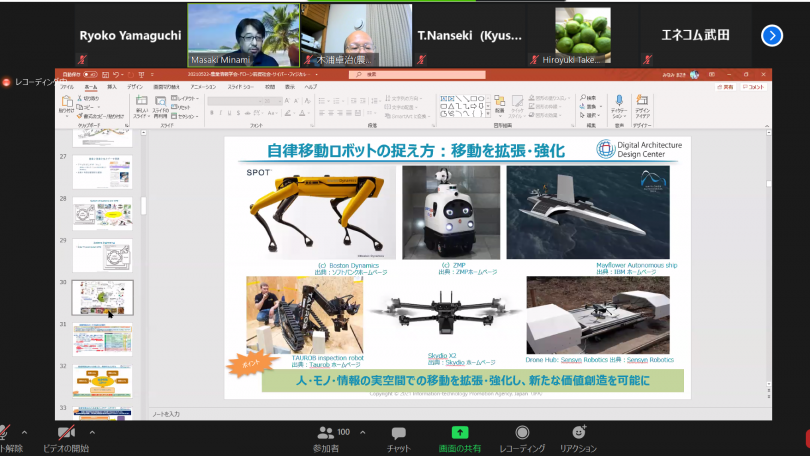The image size is (810, 456).
Task: Expand the shapes gallery more arrow
Action: click(x=488, y=115)
